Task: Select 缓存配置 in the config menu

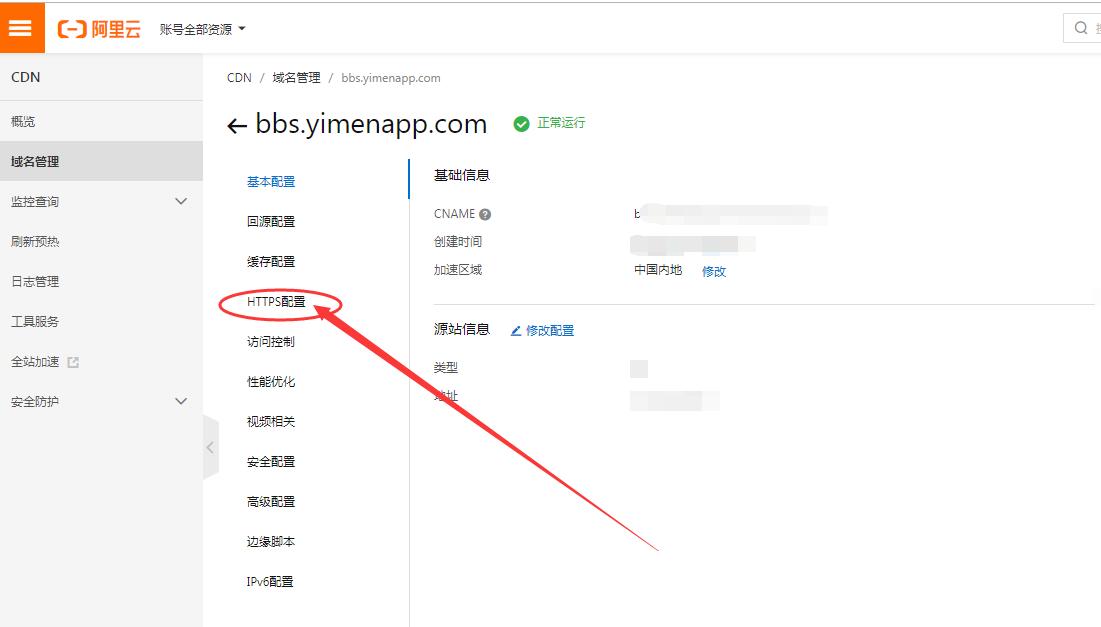Action: tap(271, 262)
